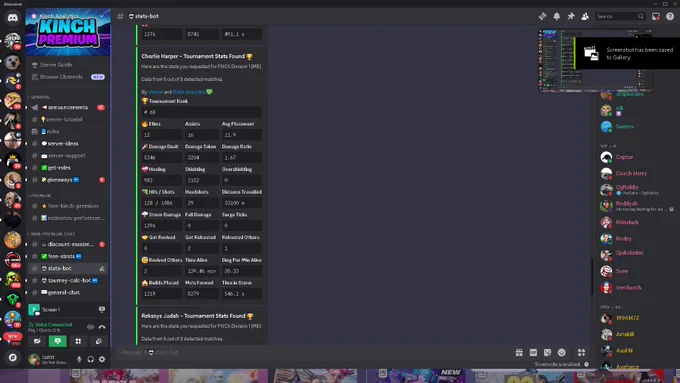
Task: Open the giveaways channel
Action: 68,180
